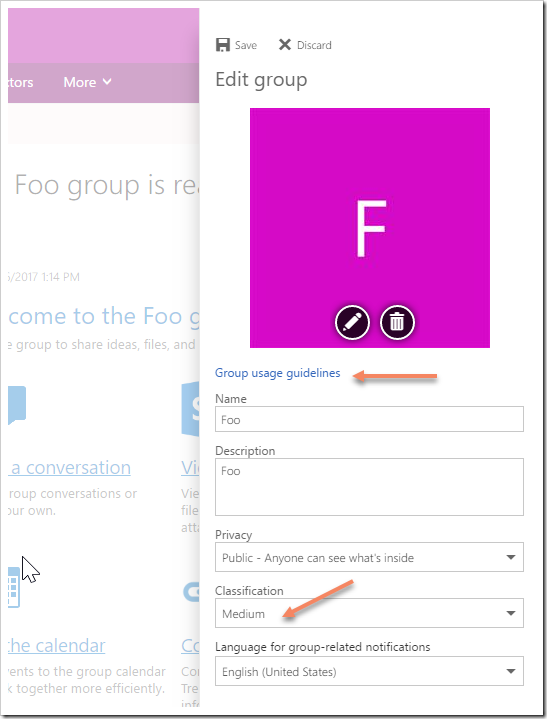Image resolution: width=547 pixels, height=719 pixels.
Task: Click the Save floppy disk icon
Action: [223, 45]
